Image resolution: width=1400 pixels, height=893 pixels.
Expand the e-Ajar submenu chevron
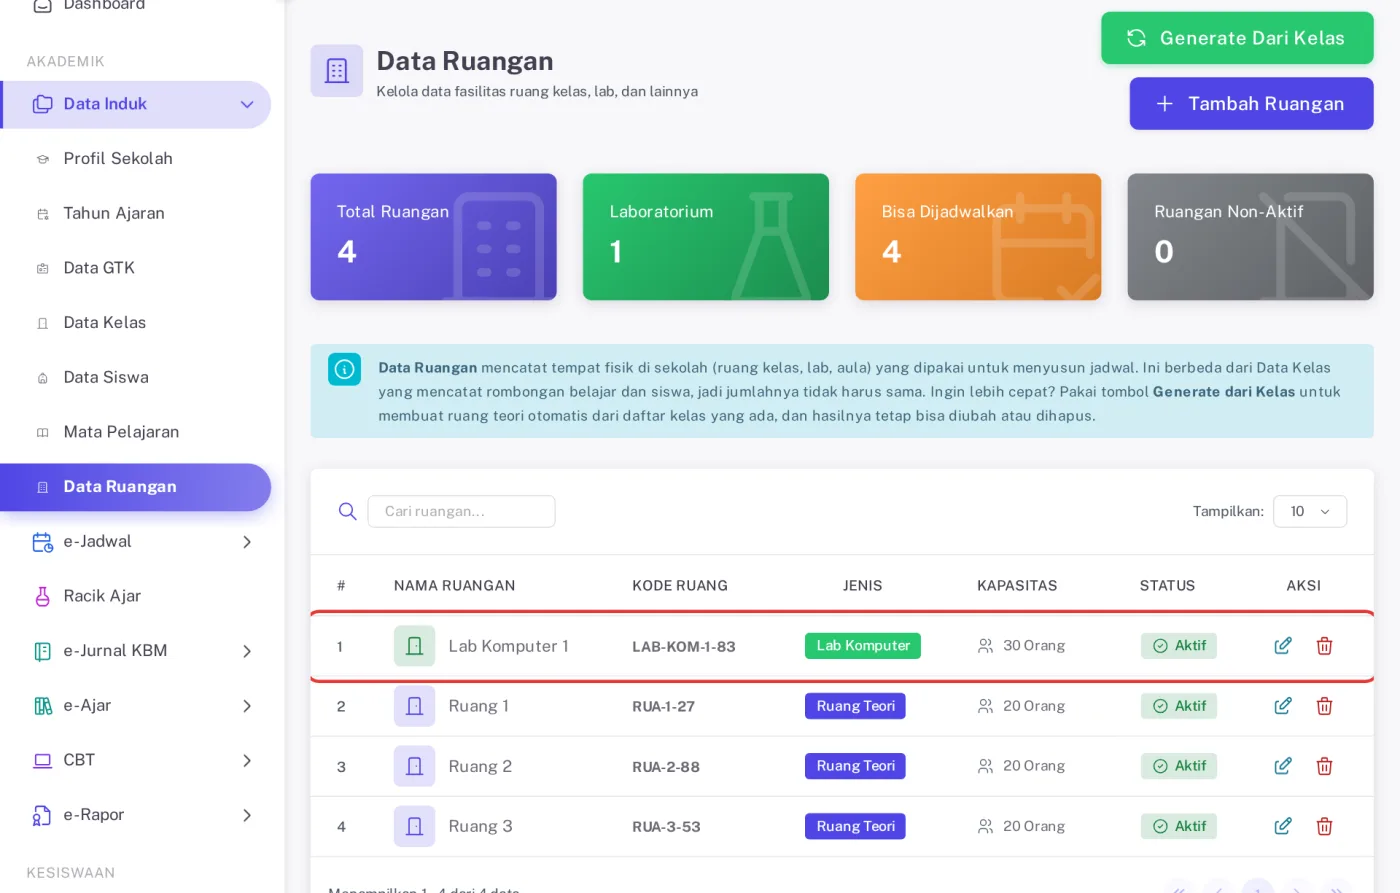click(247, 706)
